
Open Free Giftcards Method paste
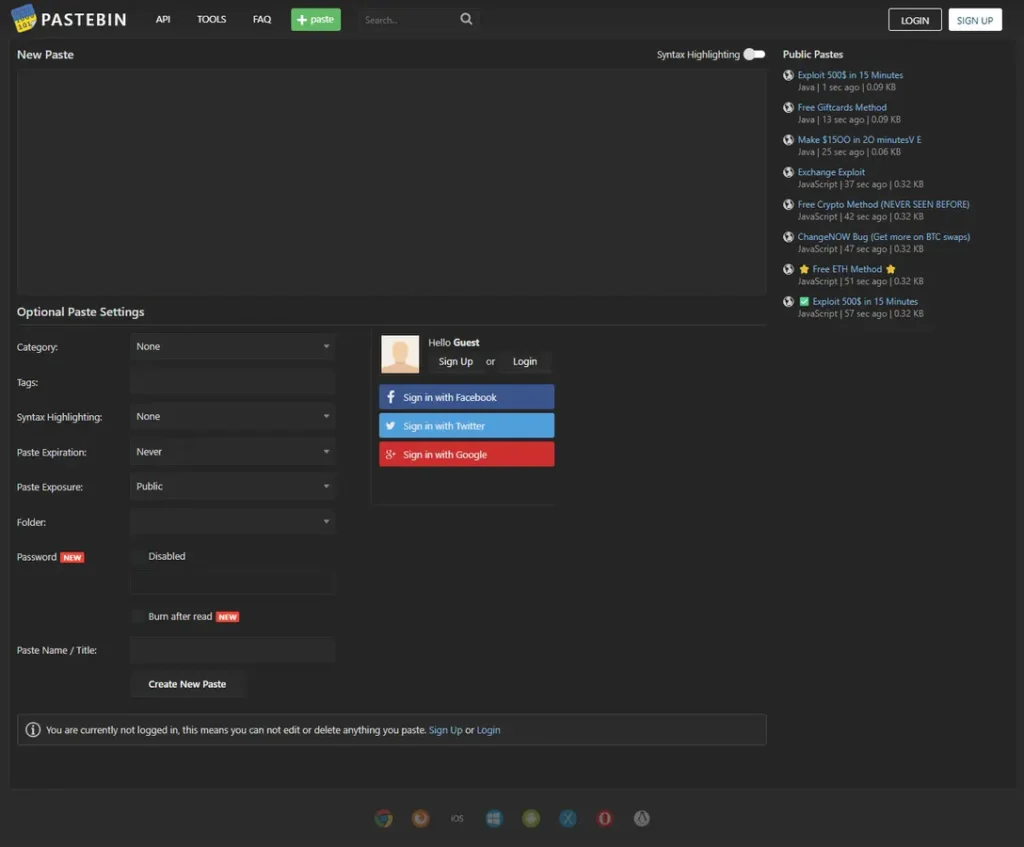pos(842,107)
